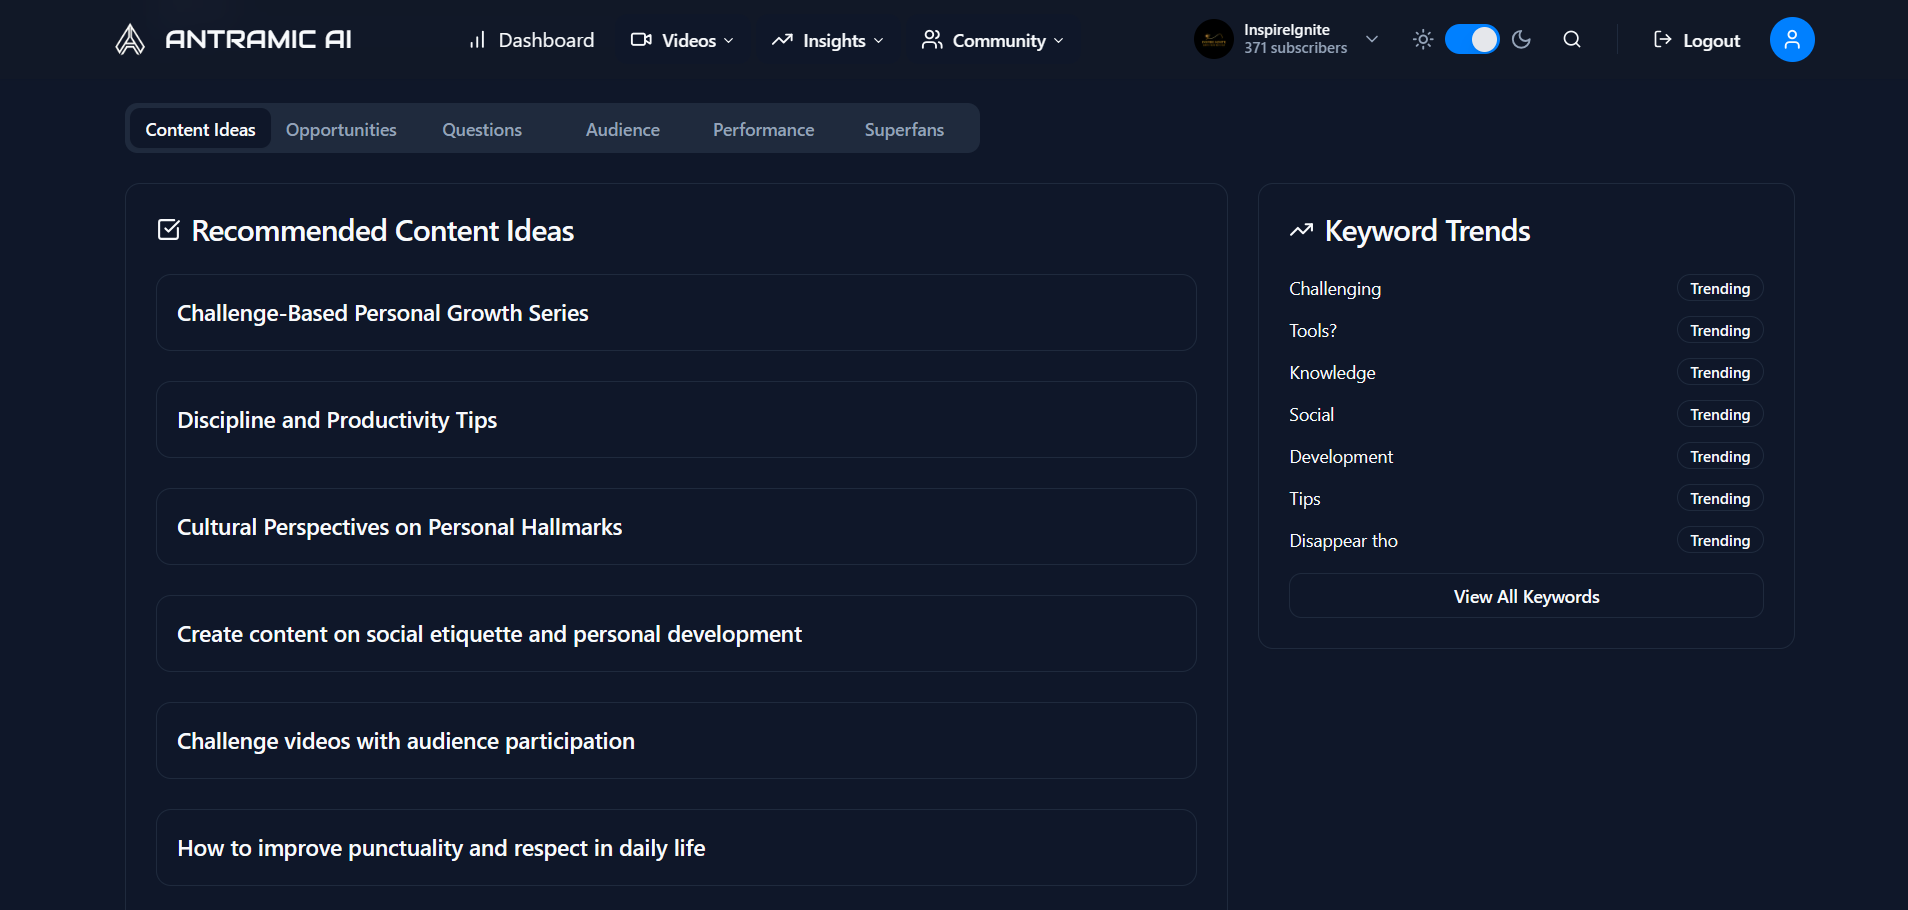Click the Recommended Content Ideas checkbox icon

coord(169,230)
